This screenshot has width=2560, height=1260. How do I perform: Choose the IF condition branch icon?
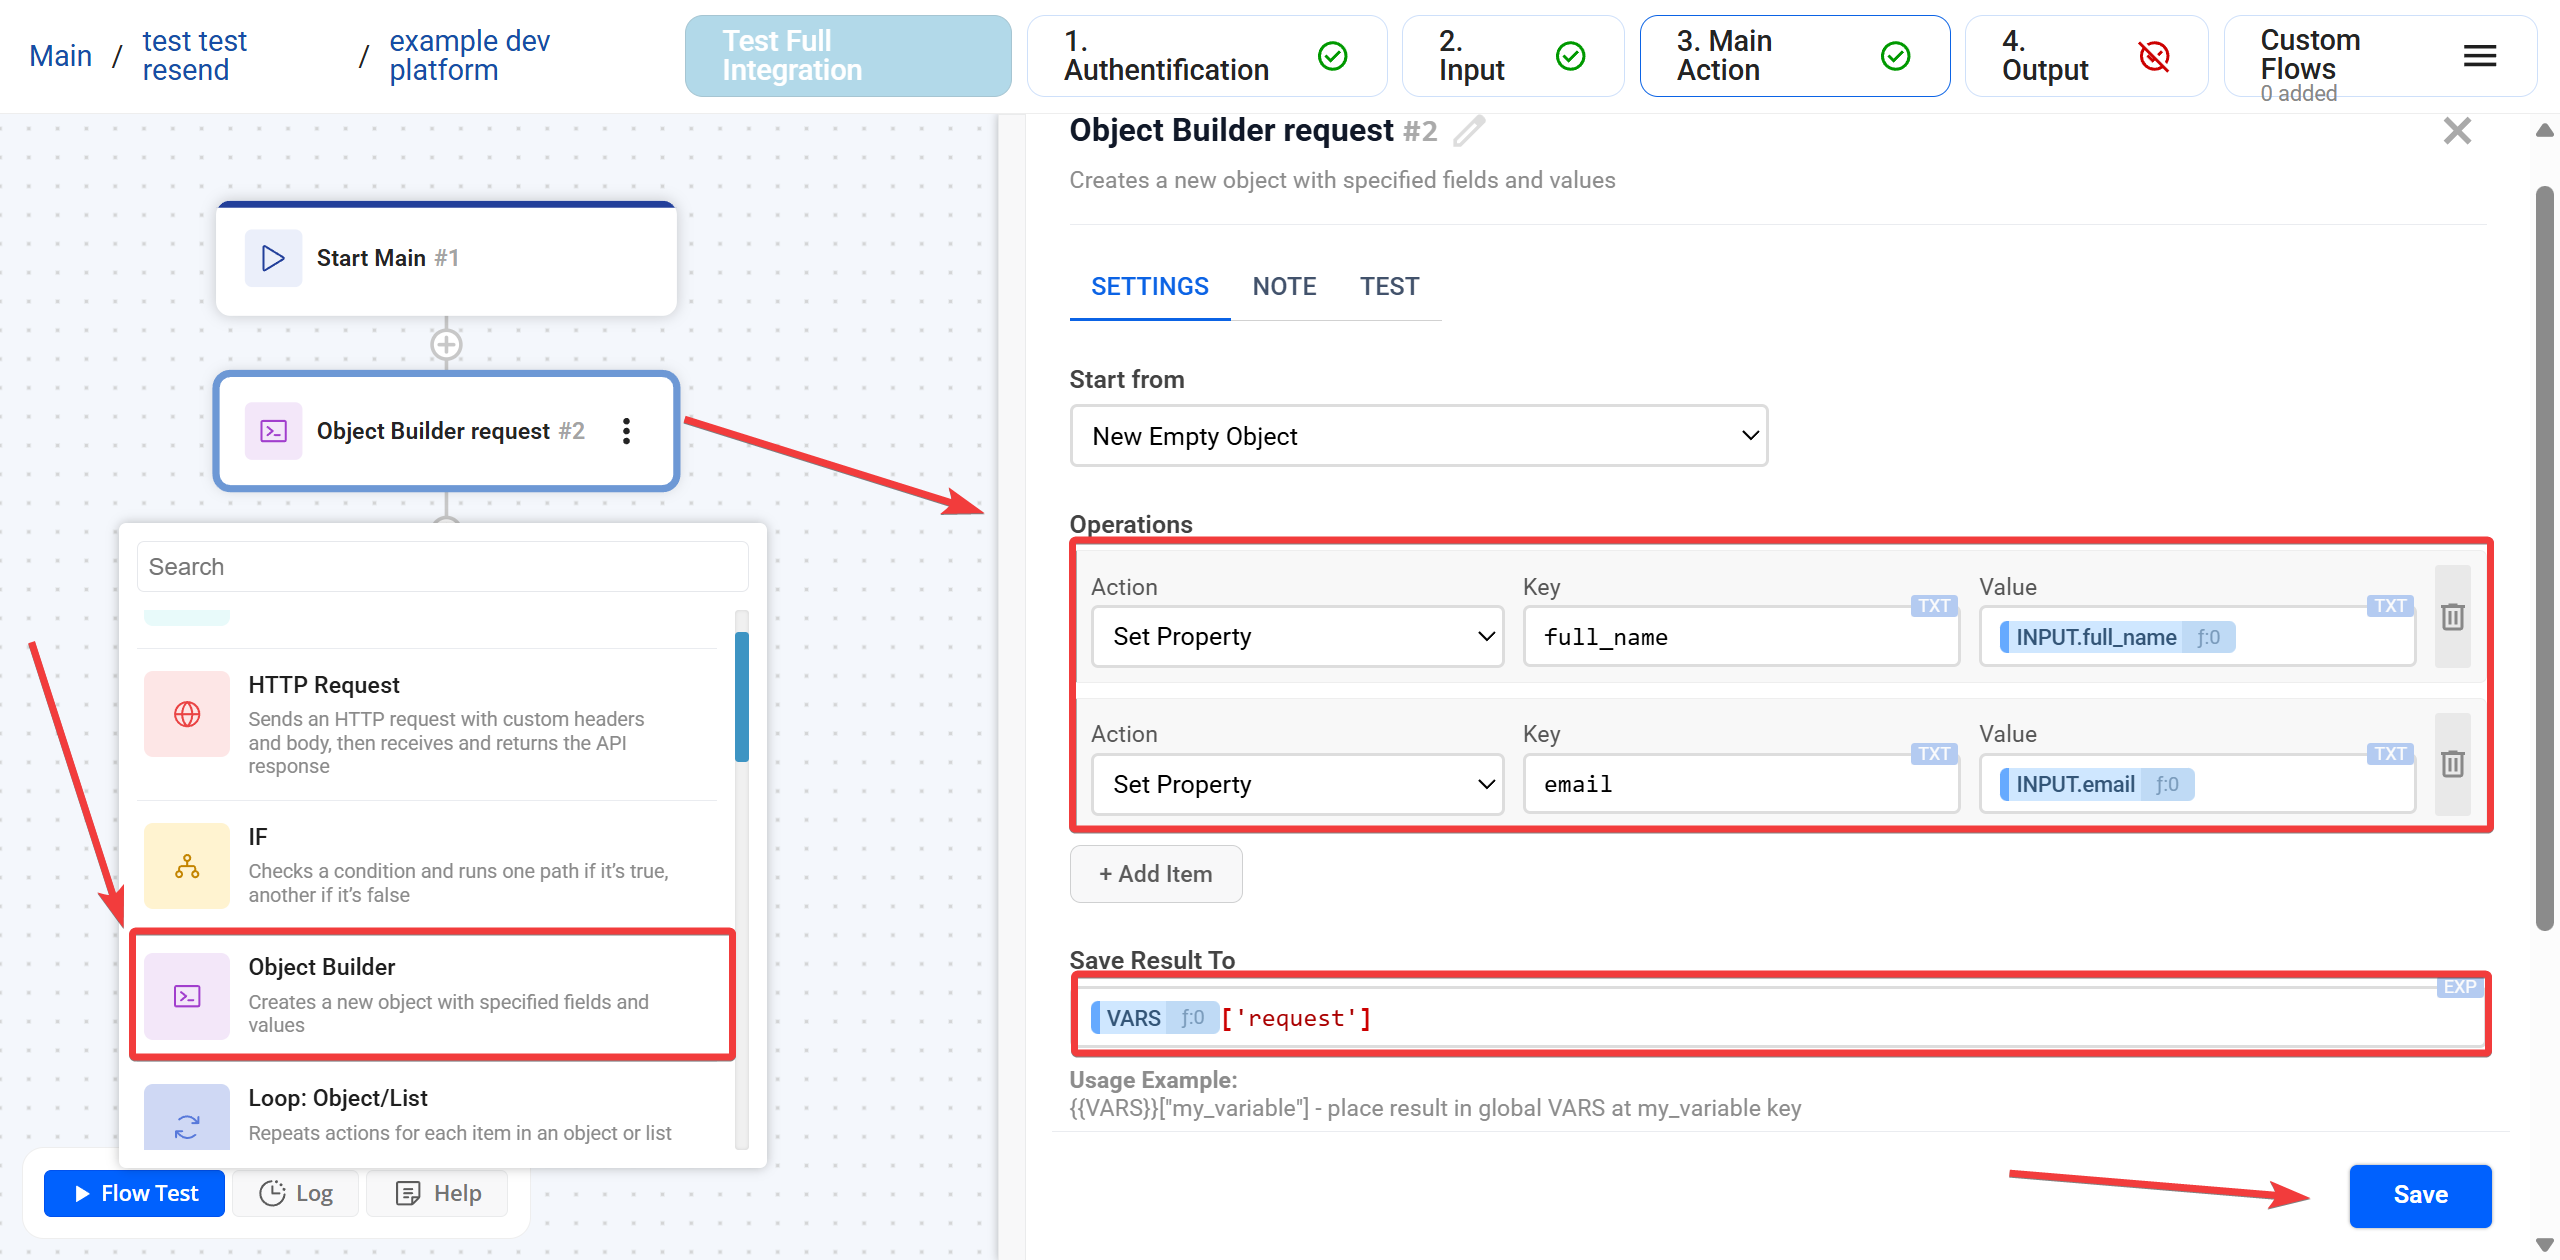[x=187, y=866]
